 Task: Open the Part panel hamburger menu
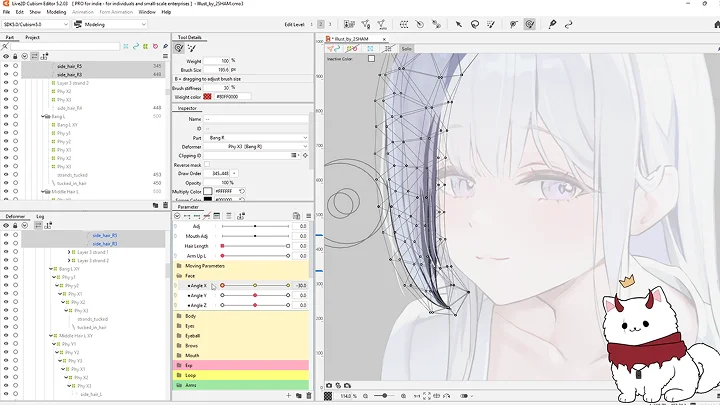[165, 56]
